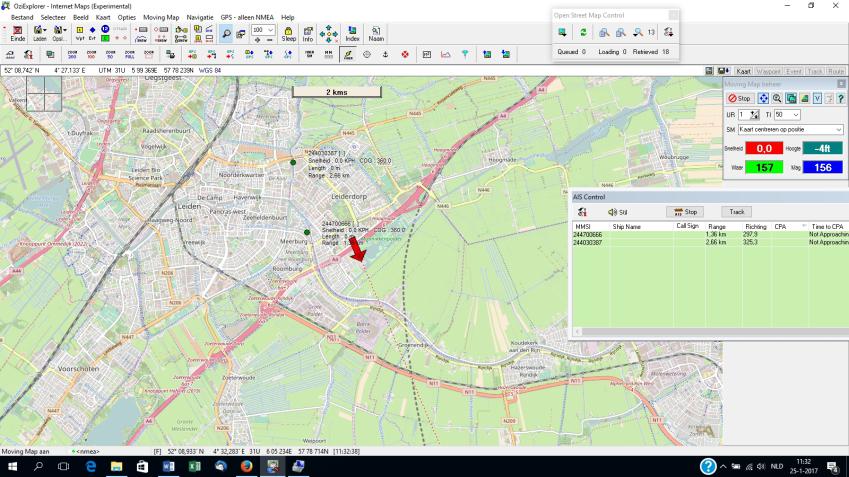Open the Navigatie menu

tap(200, 17)
